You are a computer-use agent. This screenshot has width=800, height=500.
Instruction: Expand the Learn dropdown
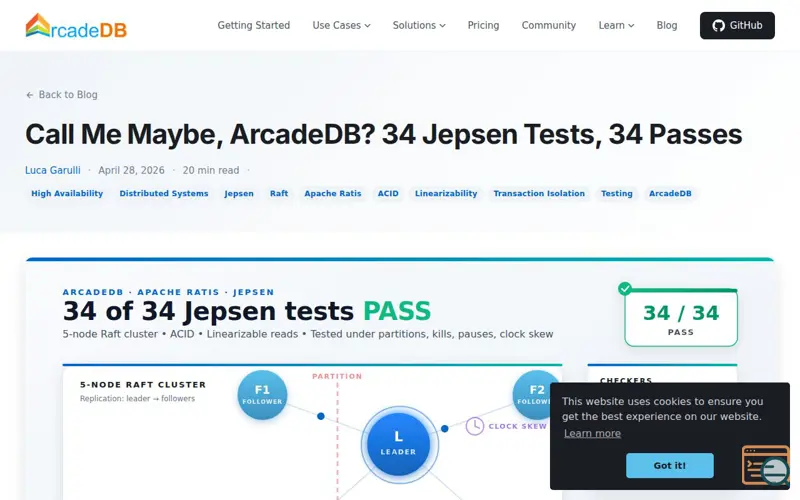coord(616,26)
